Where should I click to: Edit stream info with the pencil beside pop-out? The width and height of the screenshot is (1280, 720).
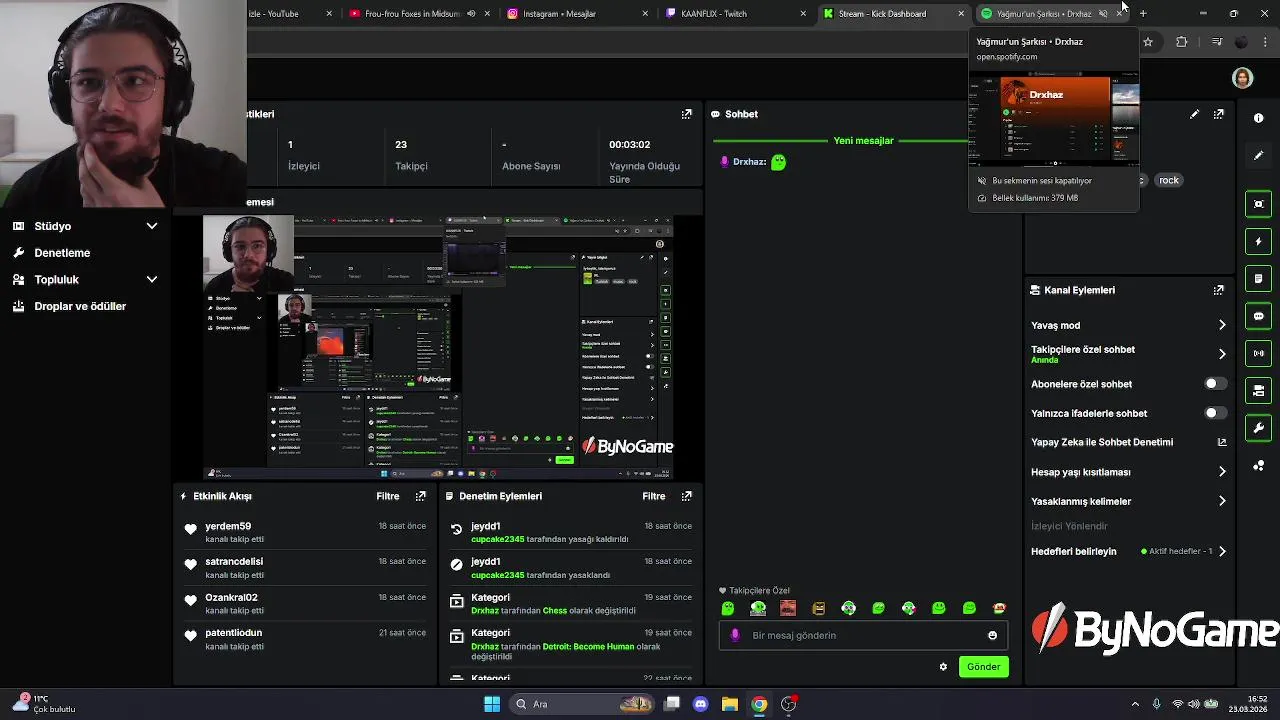pyautogui.click(x=1194, y=114)
